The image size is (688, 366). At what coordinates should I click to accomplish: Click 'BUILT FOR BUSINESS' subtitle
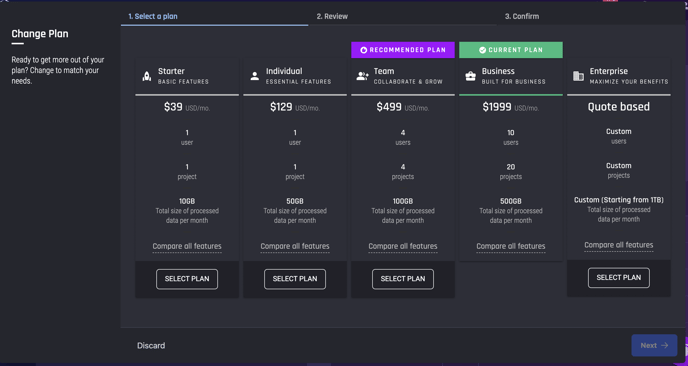coord(514,82)
